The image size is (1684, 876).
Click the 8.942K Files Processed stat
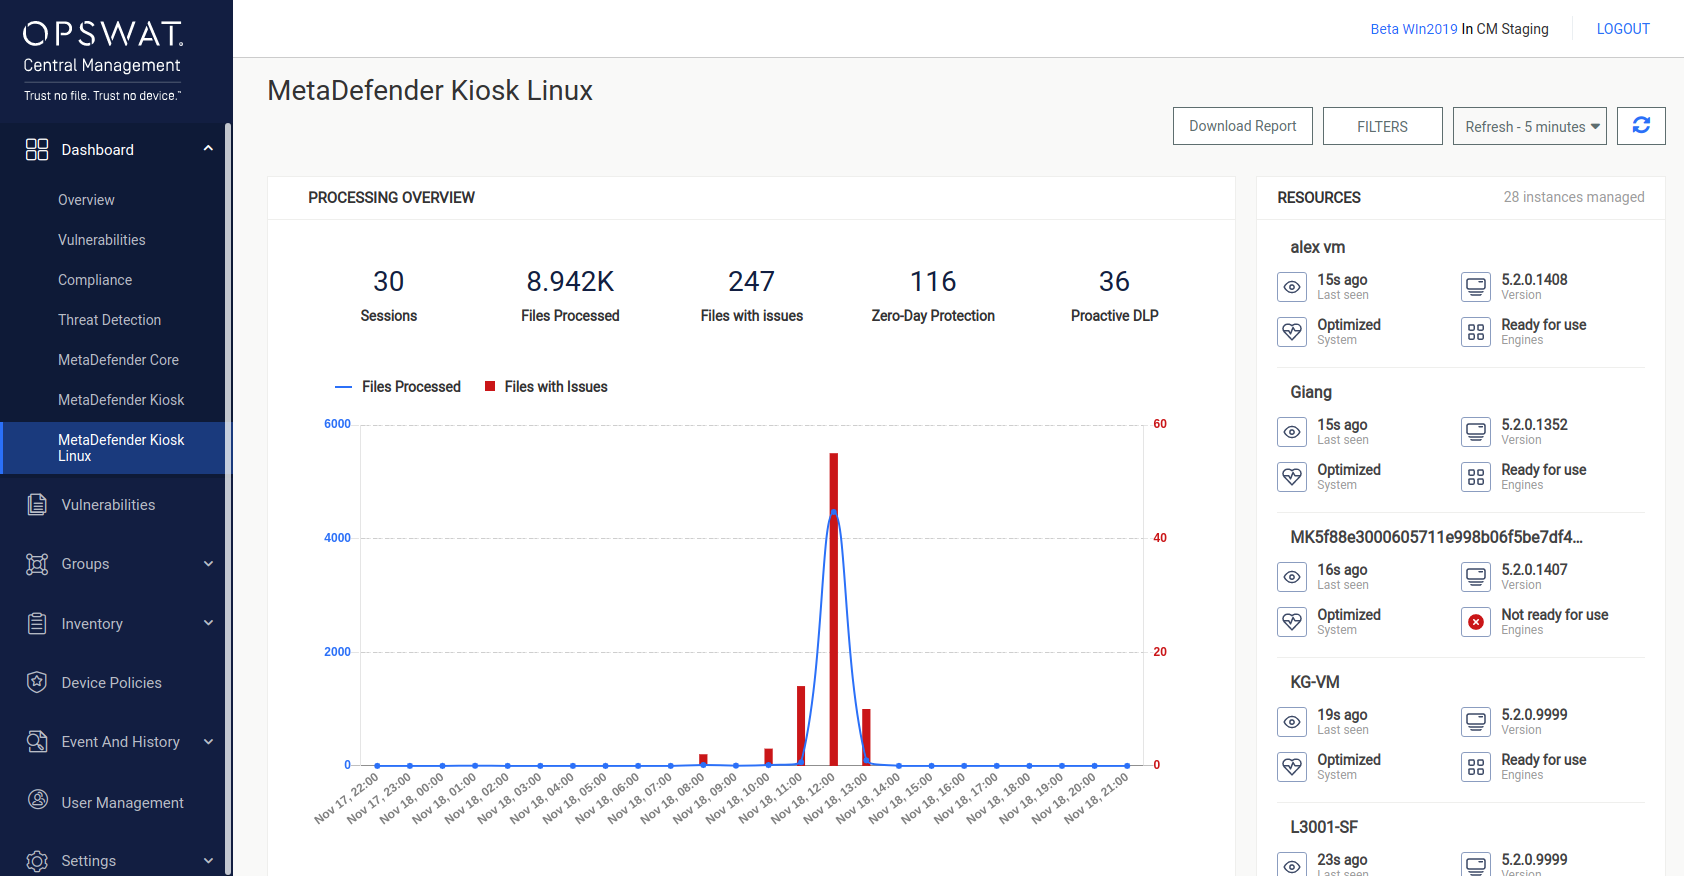coord(570,297)
